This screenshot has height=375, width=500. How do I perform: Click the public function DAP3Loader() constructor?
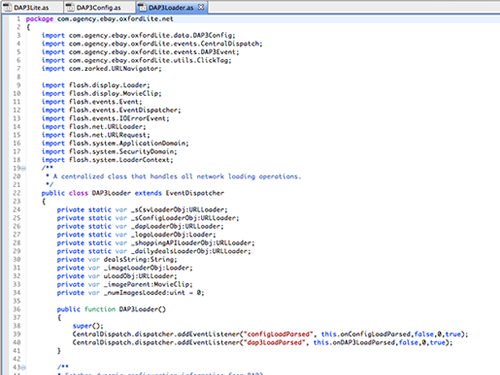(111, 309)
